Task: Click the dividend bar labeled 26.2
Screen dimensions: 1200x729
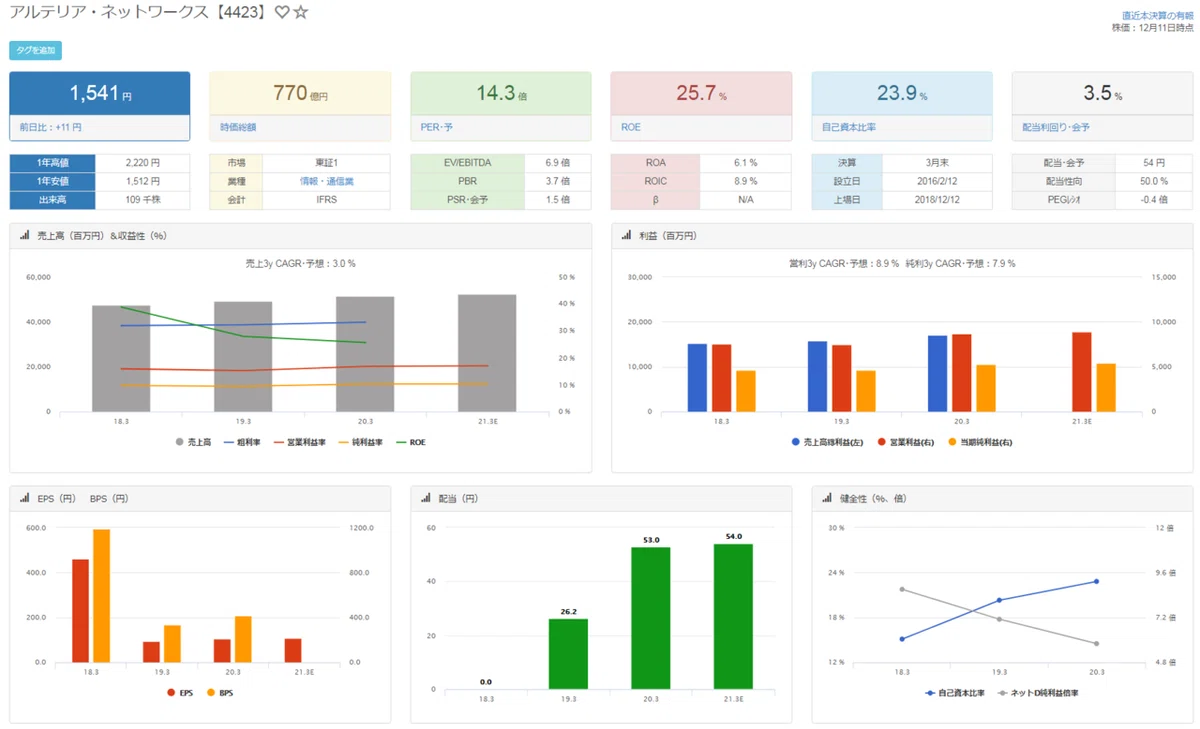Action: click(x=569, y=654)
